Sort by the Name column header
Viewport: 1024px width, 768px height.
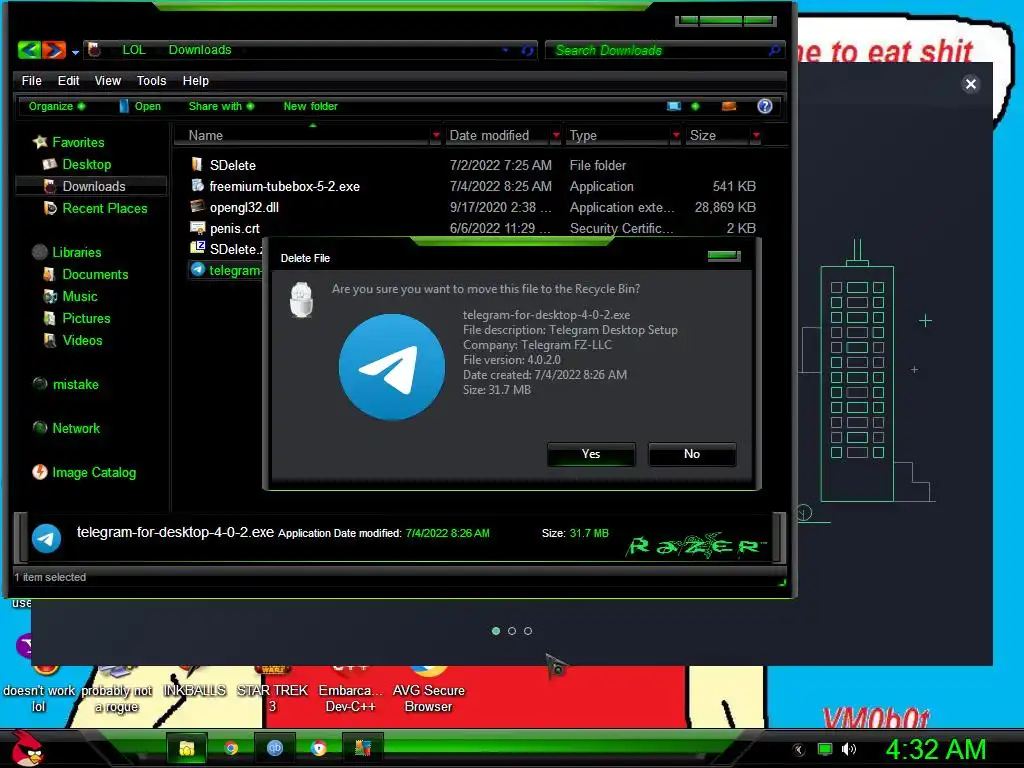[x=206, y=135]
